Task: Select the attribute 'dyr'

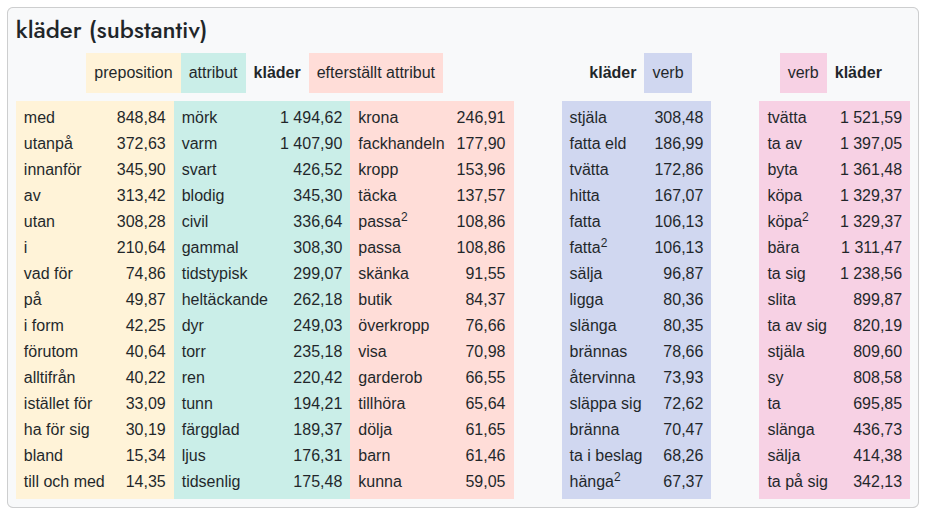Action: [x=193, y=326]
